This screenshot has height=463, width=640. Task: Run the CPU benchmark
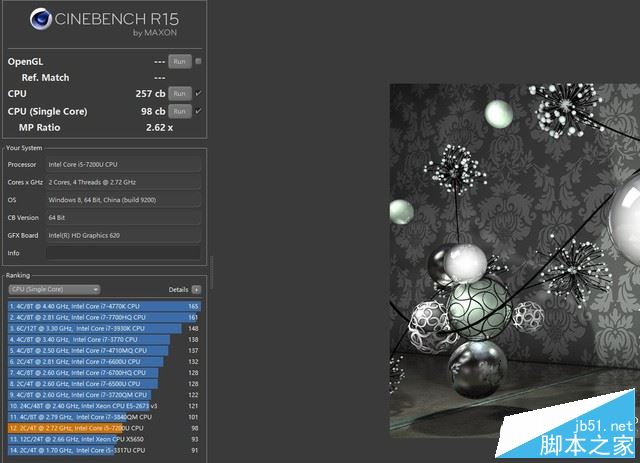point(180,93)
